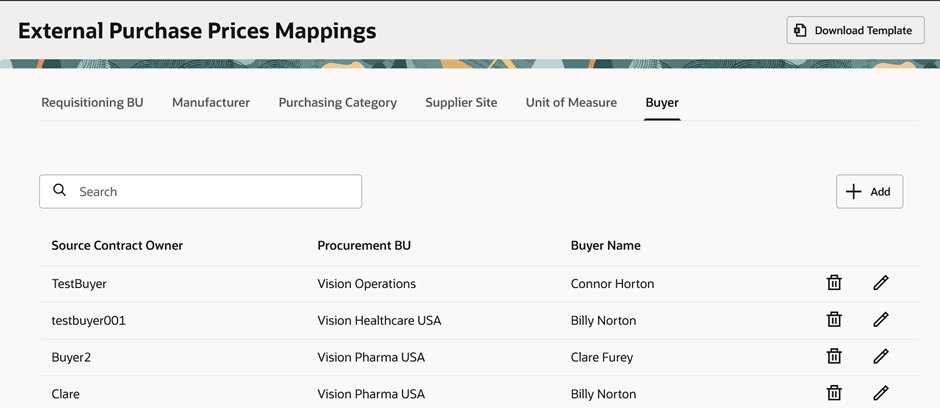
Task: Edit the testbuyer001 mapping row
Action: tap(880, 320)
